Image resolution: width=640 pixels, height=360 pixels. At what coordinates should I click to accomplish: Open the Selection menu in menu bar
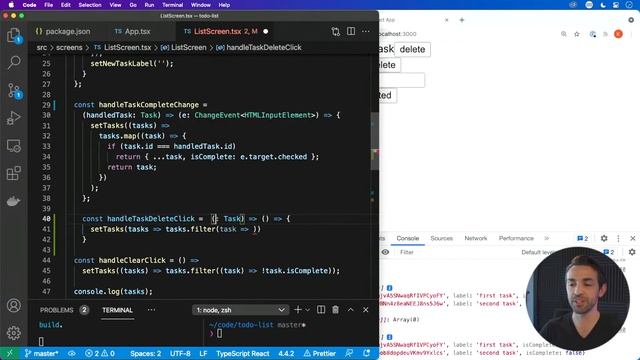tap(90, 5)
